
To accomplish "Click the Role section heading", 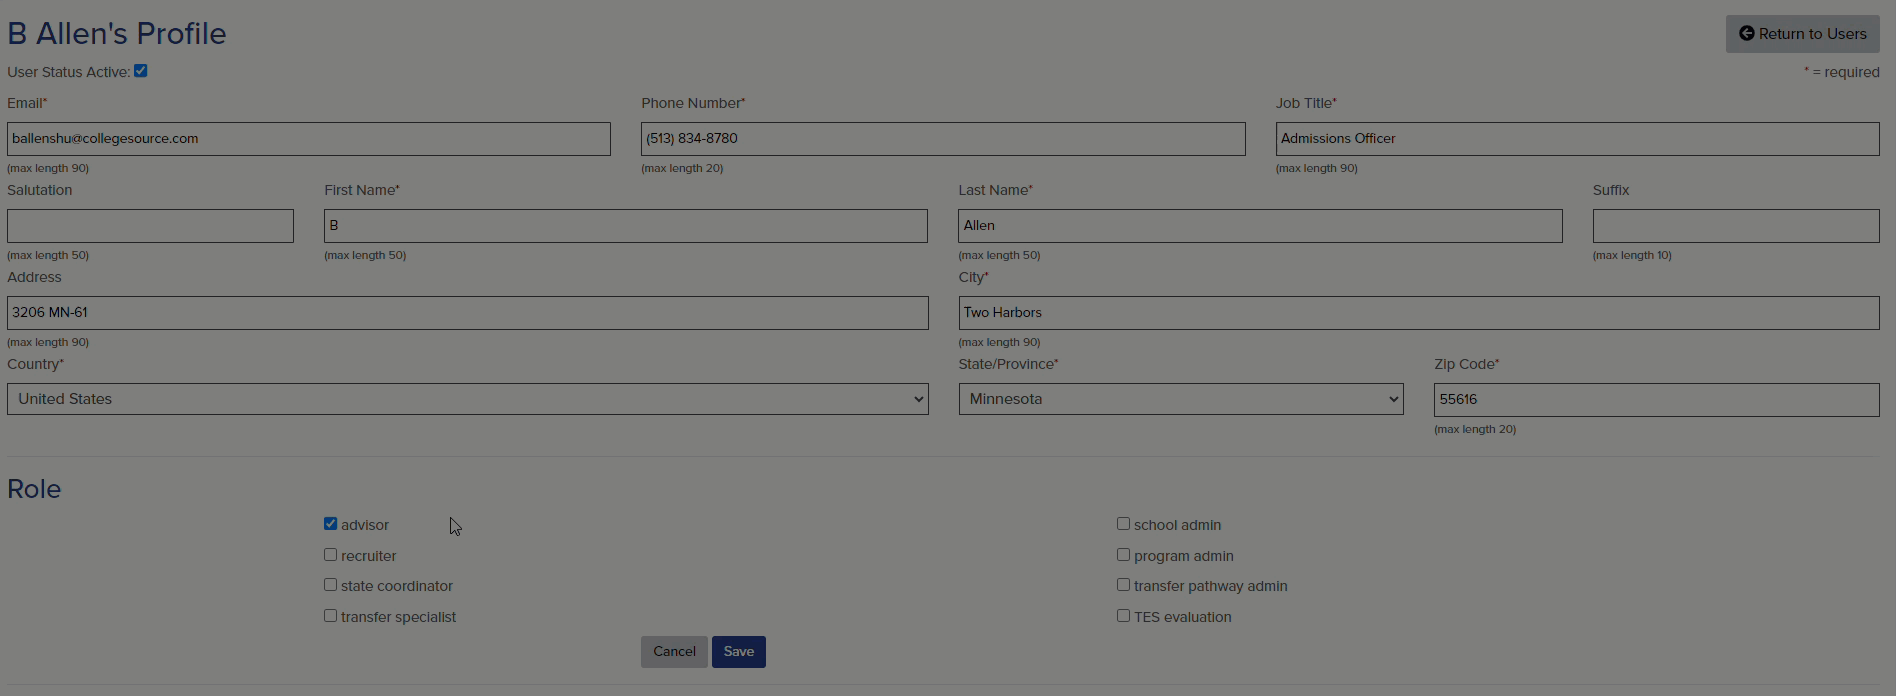I will 34,489.
